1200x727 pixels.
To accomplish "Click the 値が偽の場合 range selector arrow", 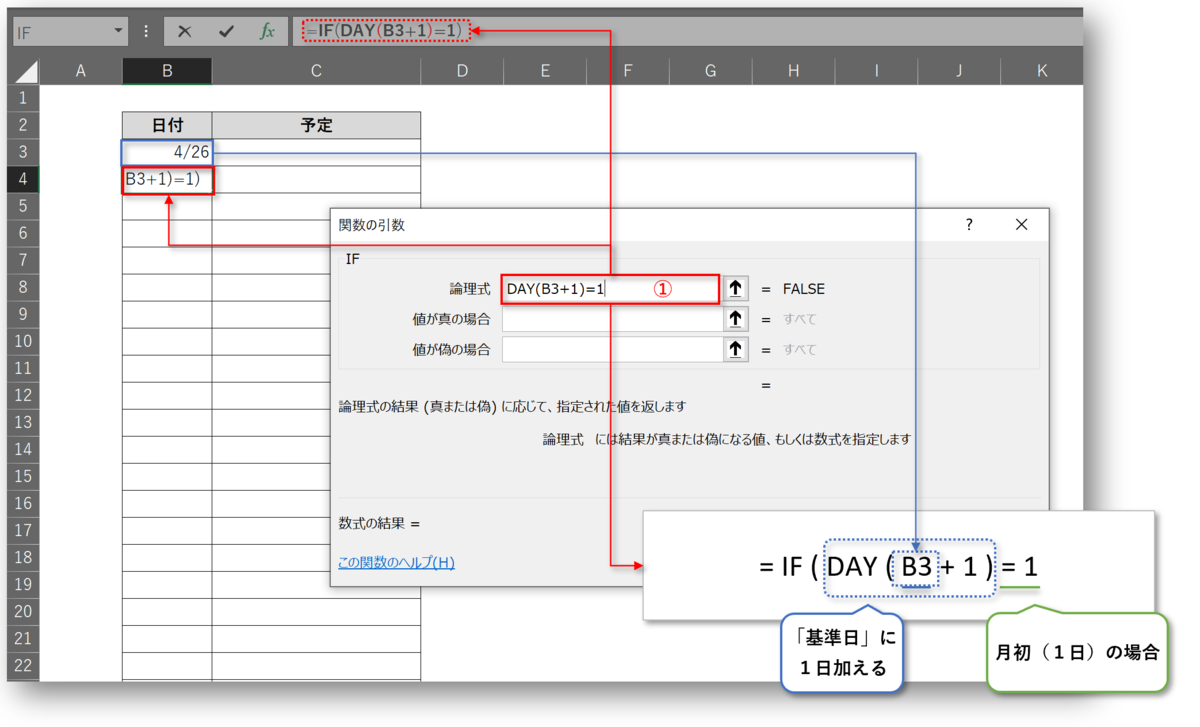I will point(735,349).
